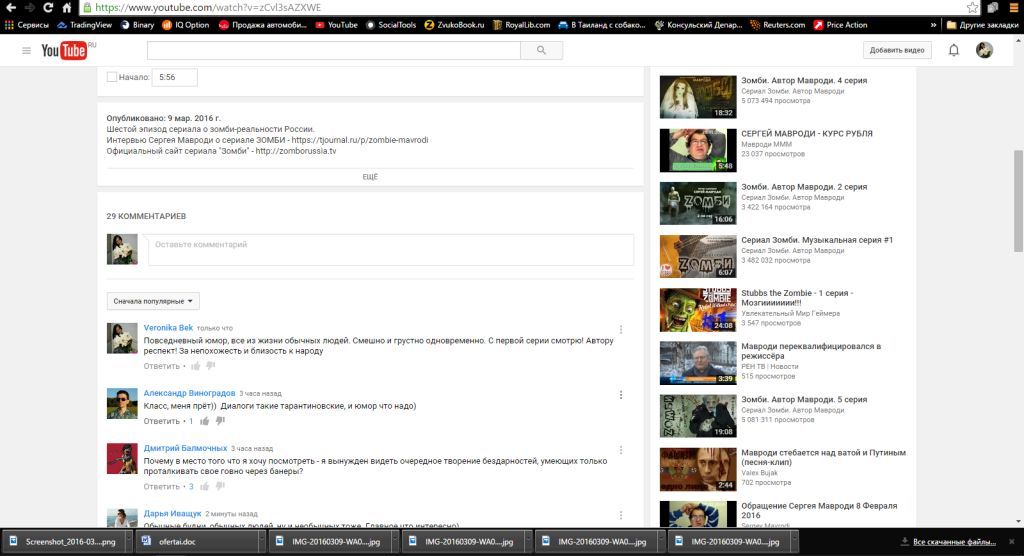This screenshot has width=1024, height=556.
Task: Open the Продажа автомоби... bookmark
Action: 263,25
